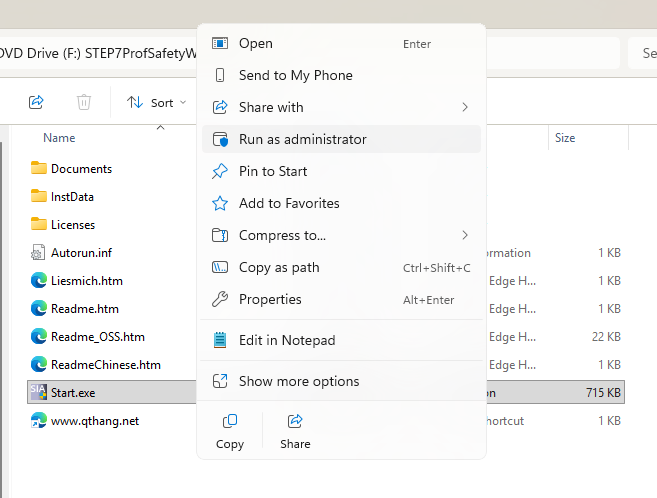
Task: Select the InstData folder in file list
Action: 72,197
